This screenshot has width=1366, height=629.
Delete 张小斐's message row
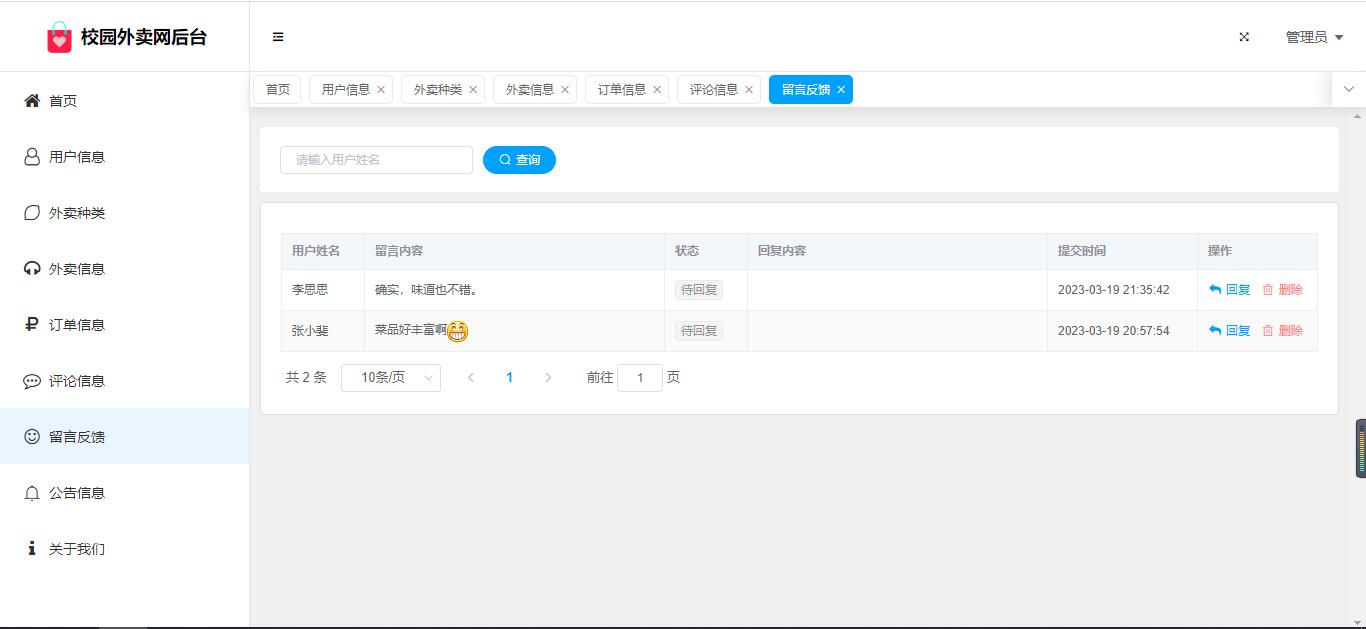click(x=1282, y=331)
